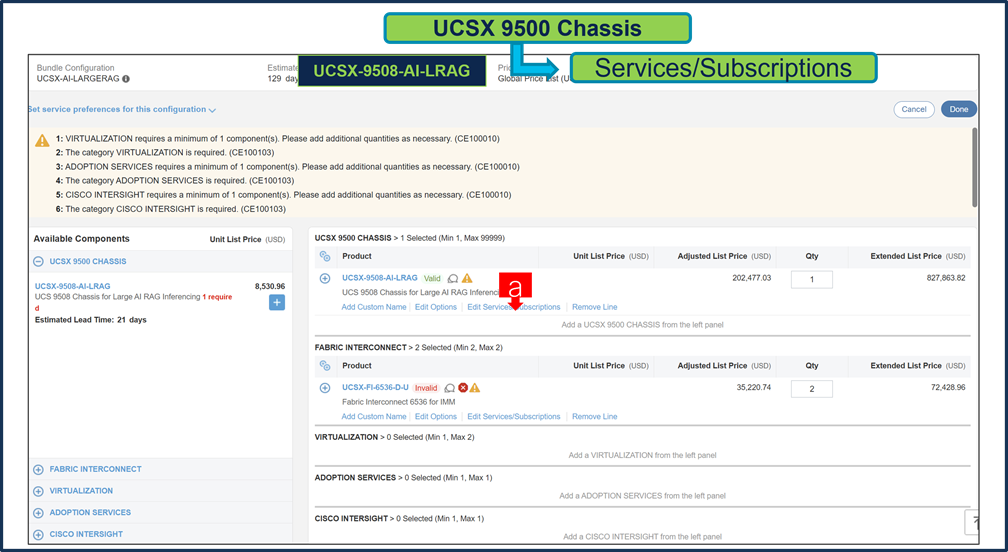The height and width of the screenshot is (552, 1008).
Task: Click the large warning icon in the messages banner
Action: (x=42, y=140)
